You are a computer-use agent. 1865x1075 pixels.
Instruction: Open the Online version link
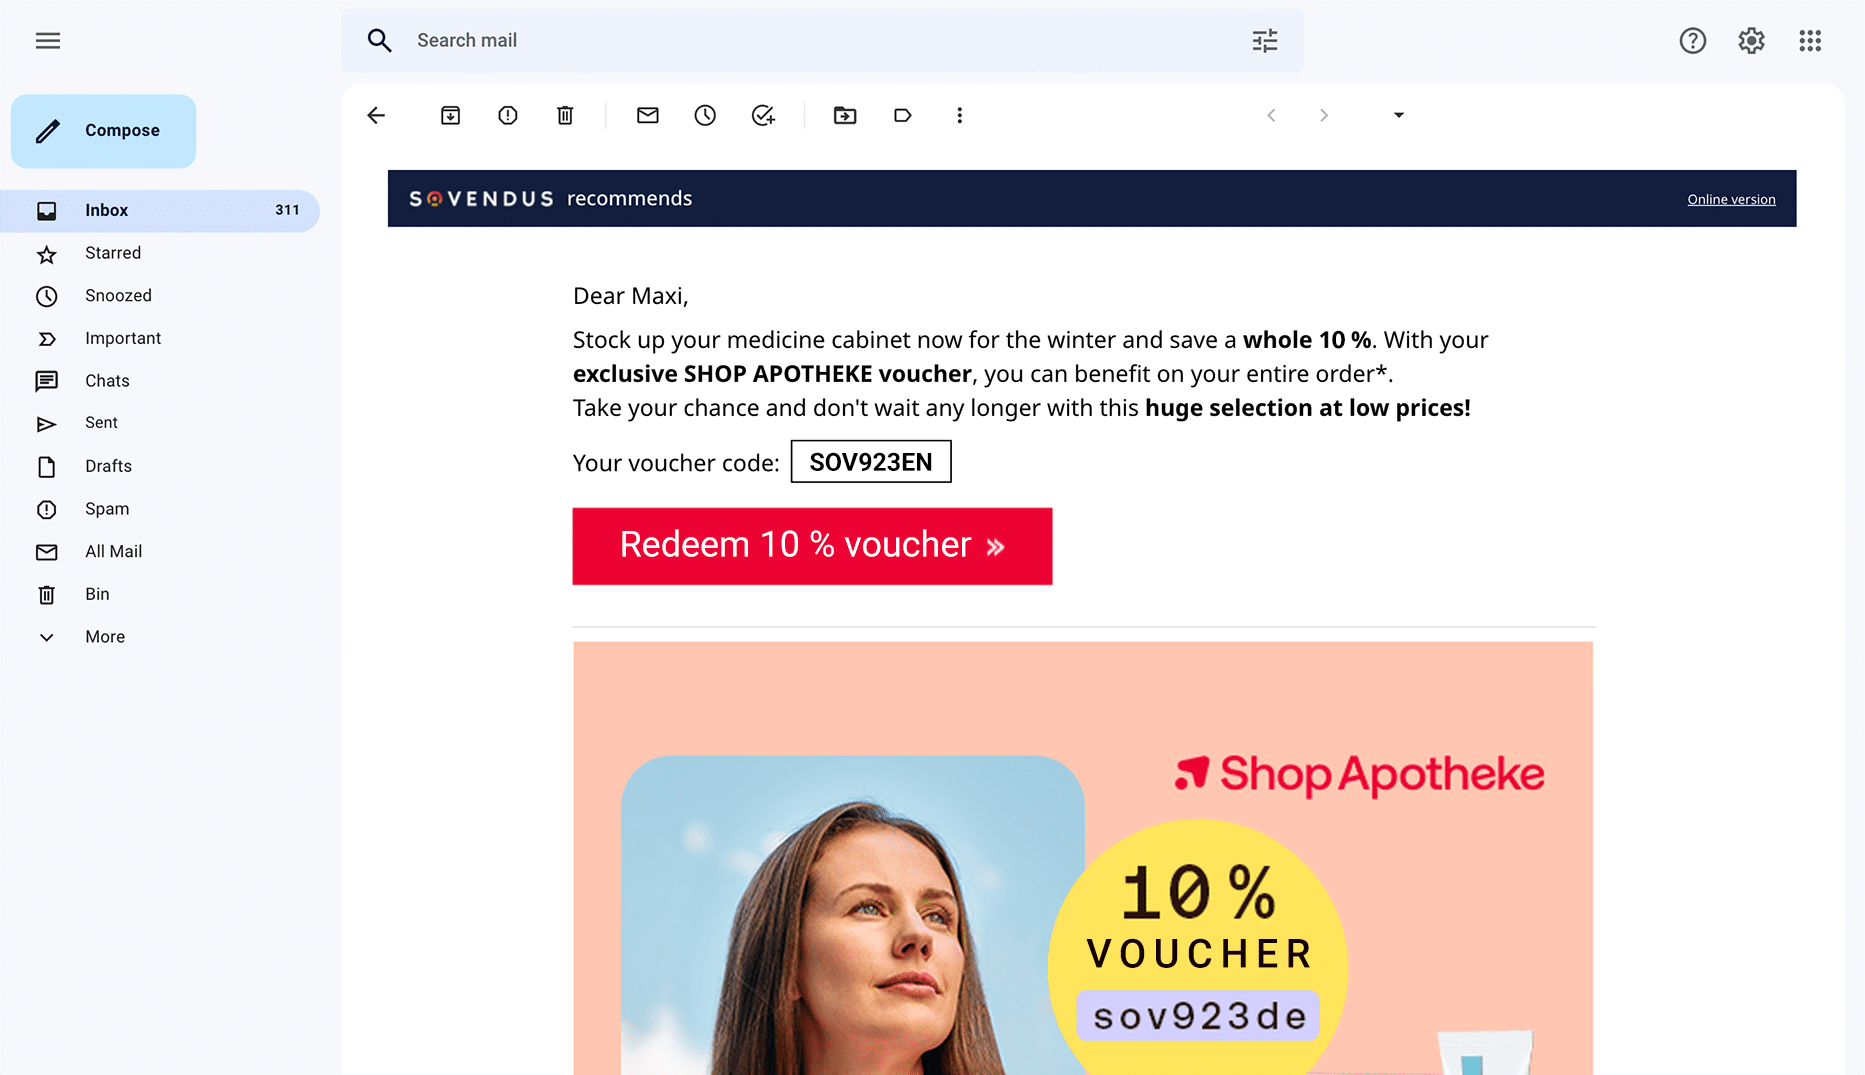coord(1731,199)
